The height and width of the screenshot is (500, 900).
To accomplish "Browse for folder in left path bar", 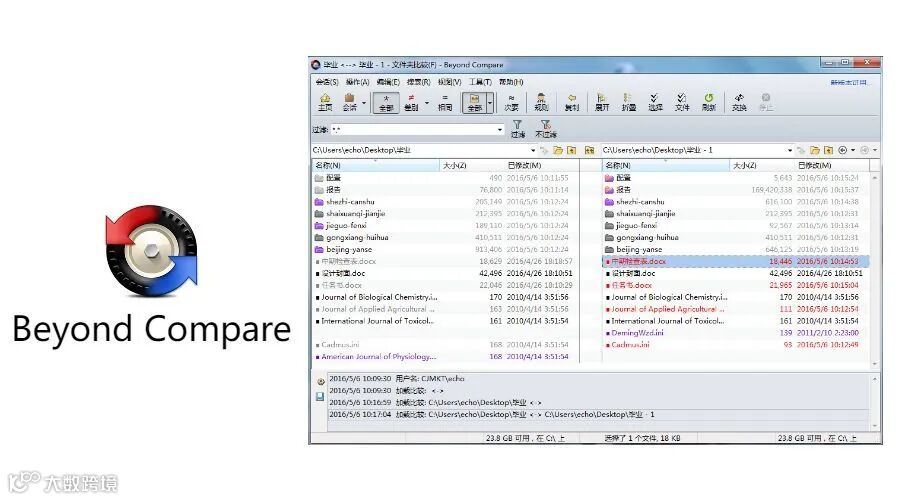I will point(558,150).
